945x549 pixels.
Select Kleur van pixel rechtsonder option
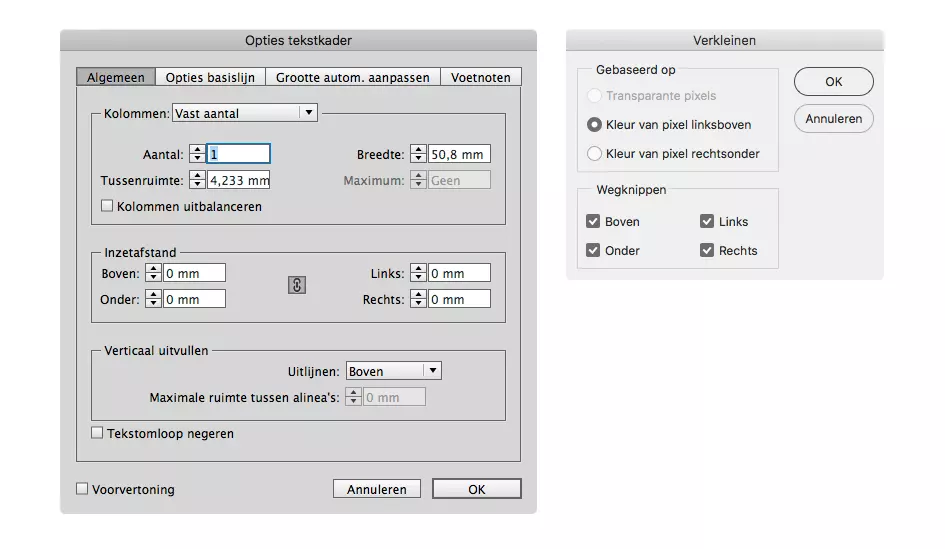pyautogui.click(x=595, y=154)
